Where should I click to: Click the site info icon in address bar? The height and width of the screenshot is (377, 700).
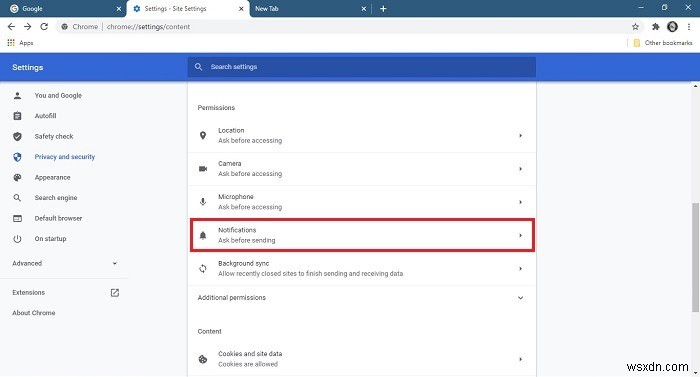pos(65,27)
